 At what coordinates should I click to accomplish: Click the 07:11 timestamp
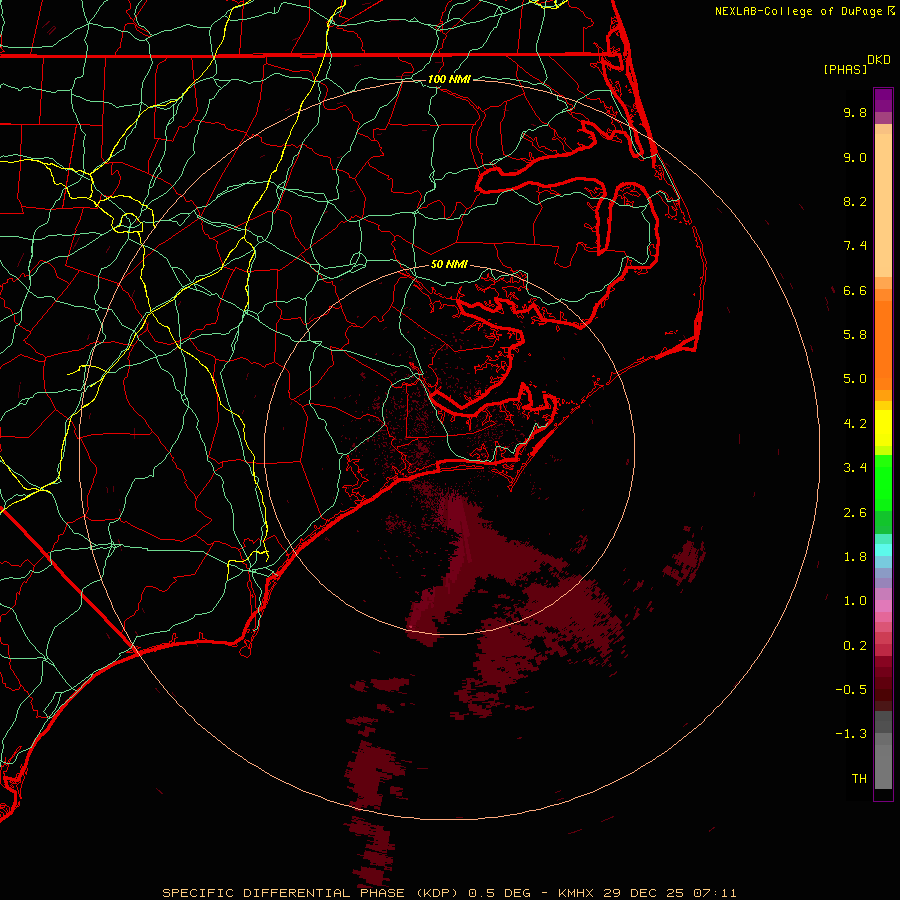coord(715,893)
